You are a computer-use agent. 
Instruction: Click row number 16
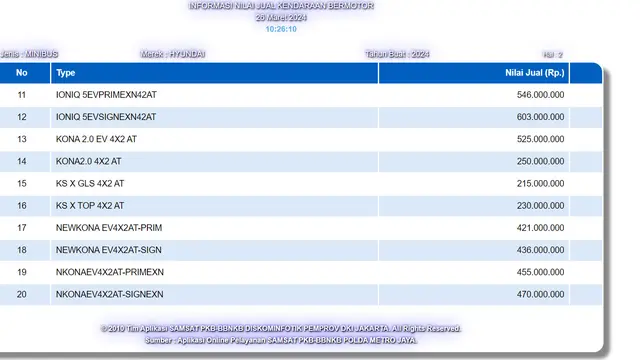(x=22, y=206)
